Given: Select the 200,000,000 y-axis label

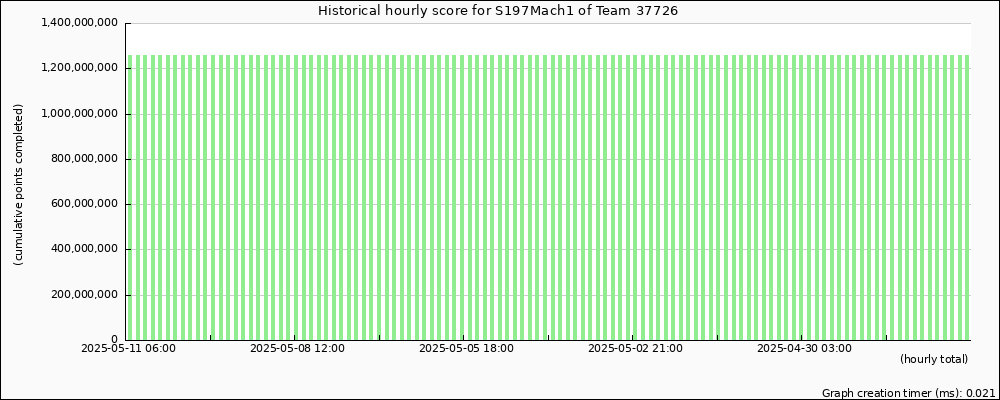Looking at the screenshot, I should click(x=85, y=295).
